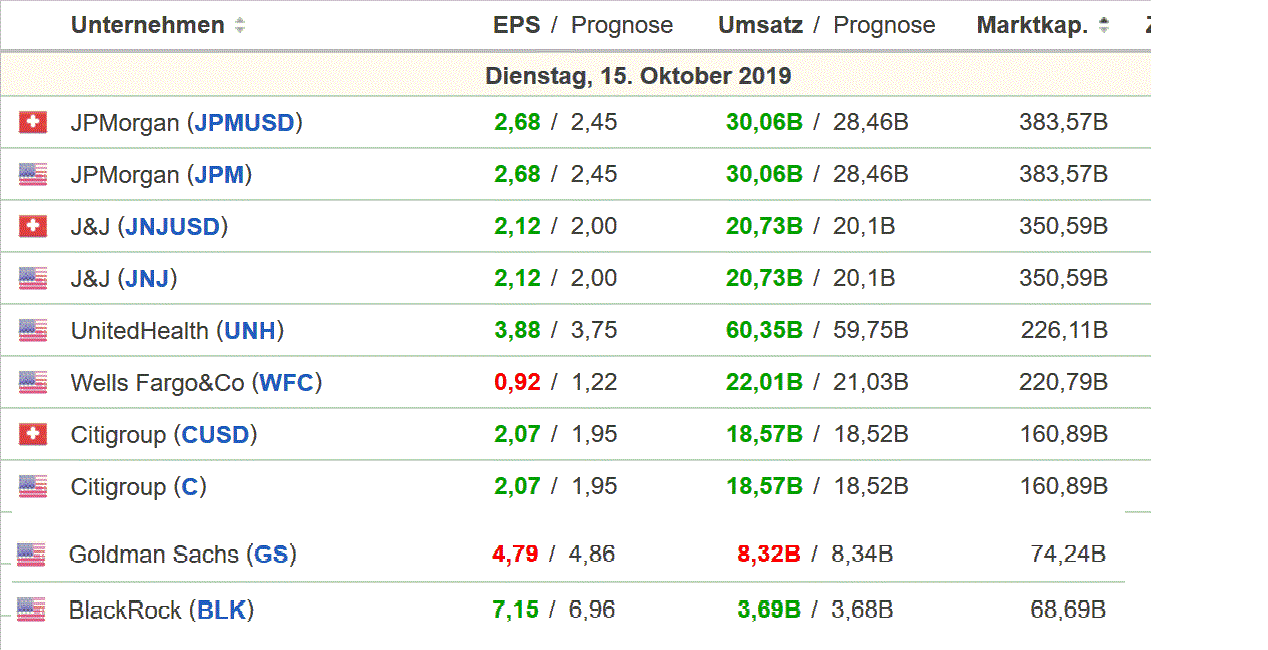This screenshot has height=650, width=1268.
Task: Click Swiss flag icon beside J&J (JNJUSD)
Action: coord(33,226)
